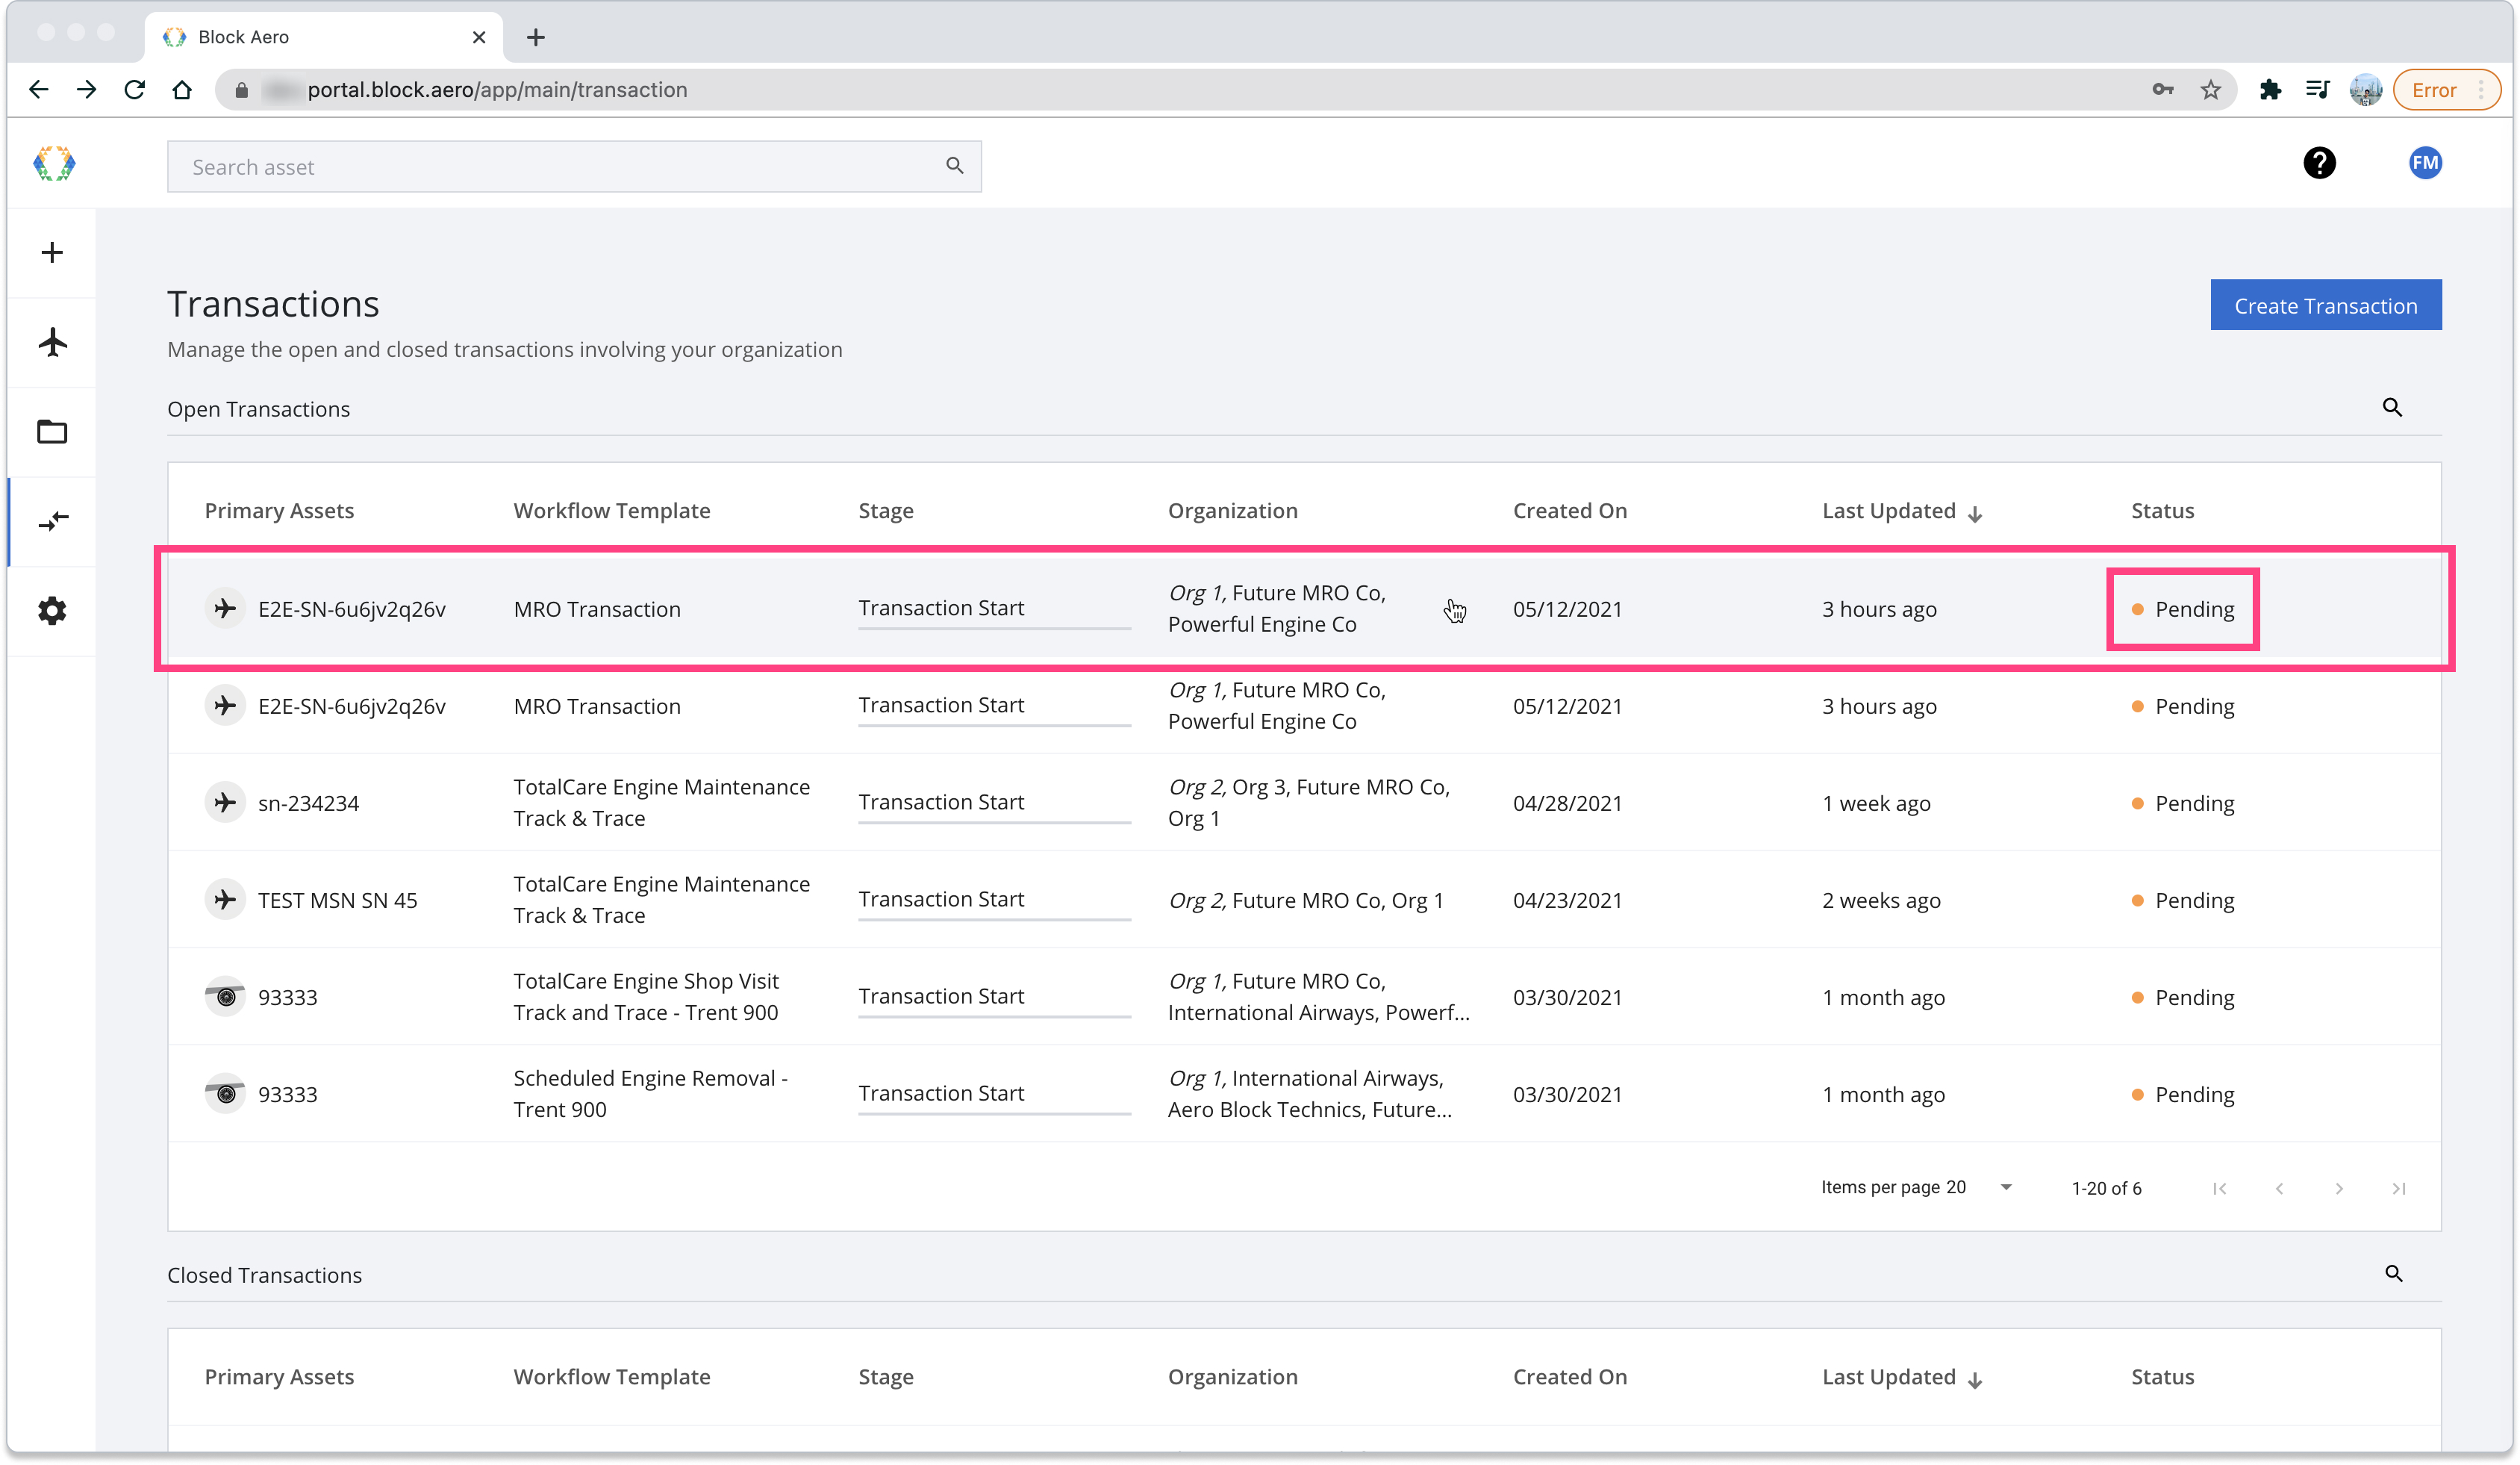Click Open Transactions Status column header

[x=2162, y=511]
